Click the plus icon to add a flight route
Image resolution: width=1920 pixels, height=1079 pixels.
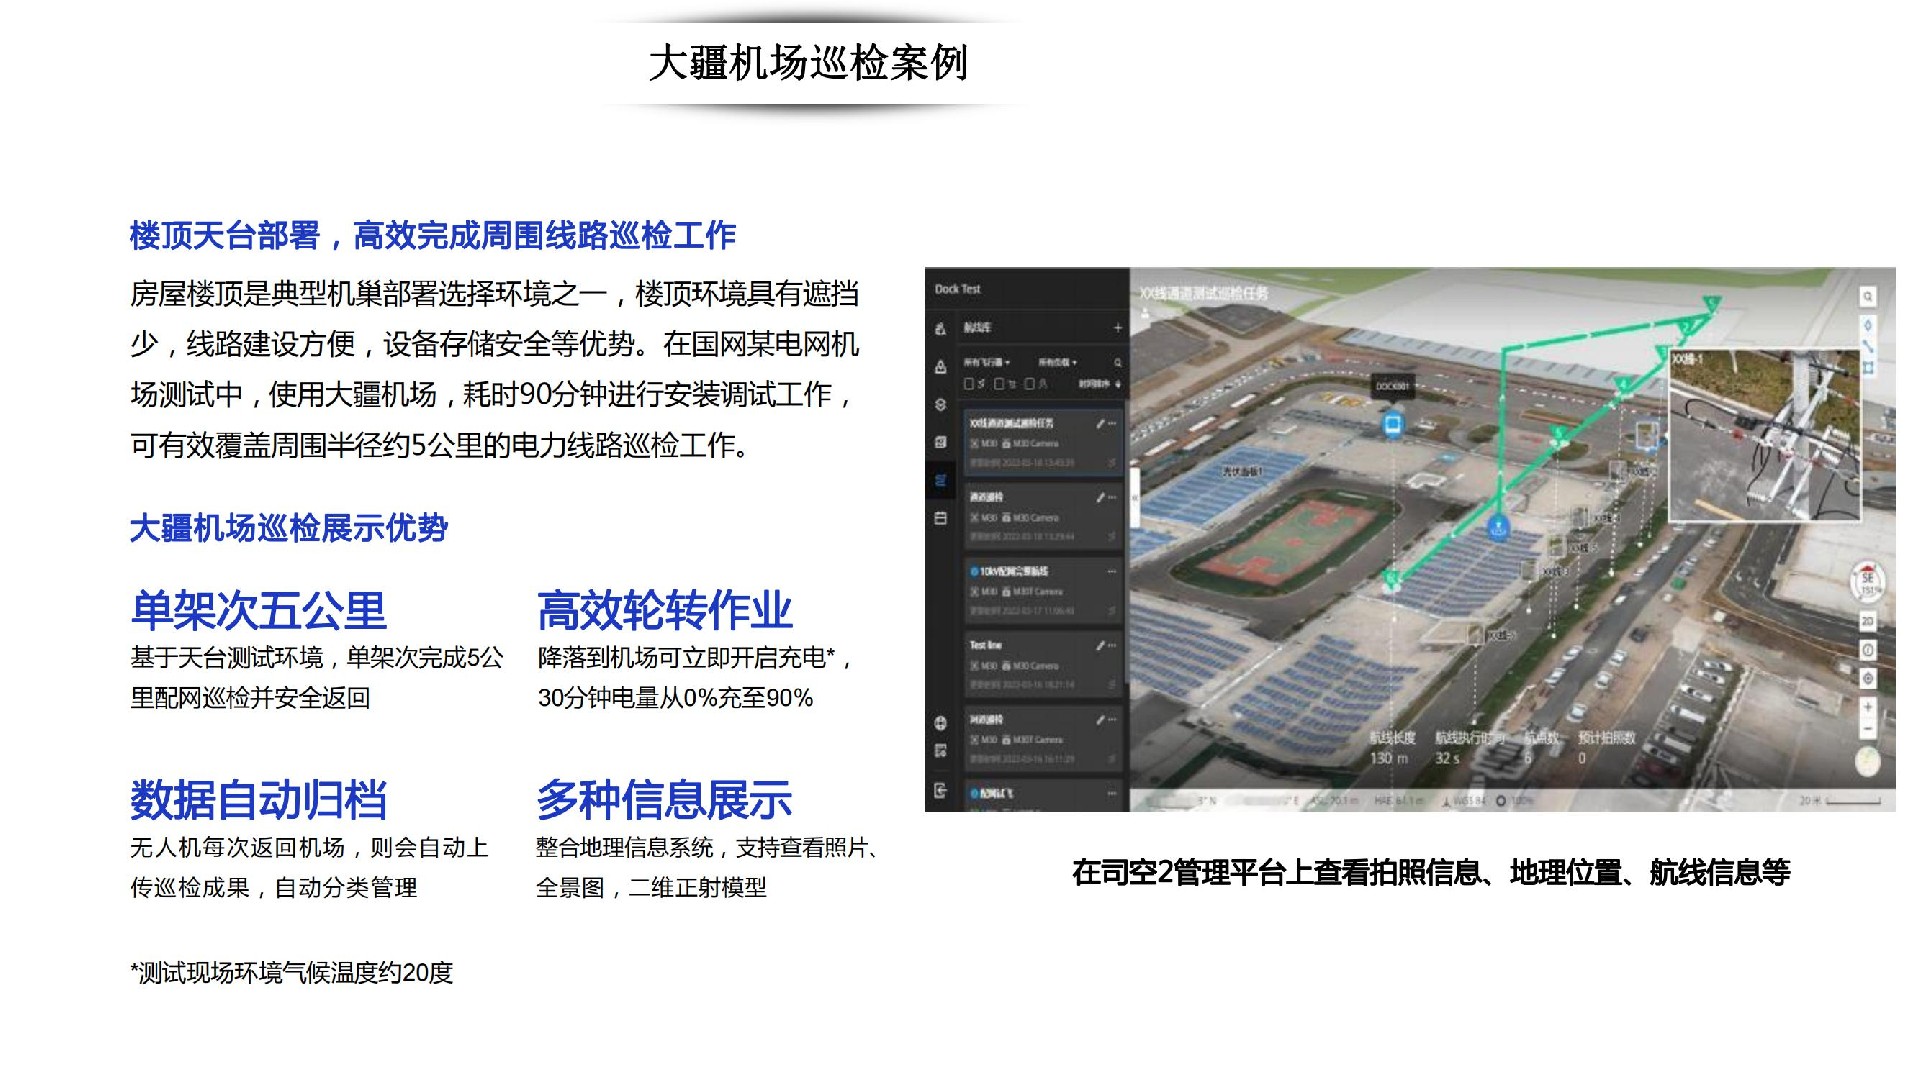click(x=1117, y=328)
